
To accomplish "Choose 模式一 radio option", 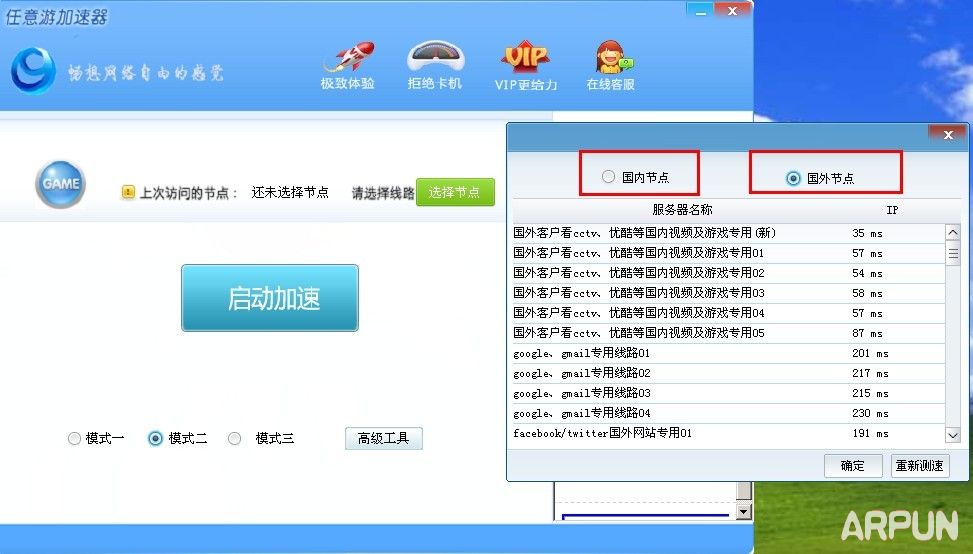I will pos(74,438).
